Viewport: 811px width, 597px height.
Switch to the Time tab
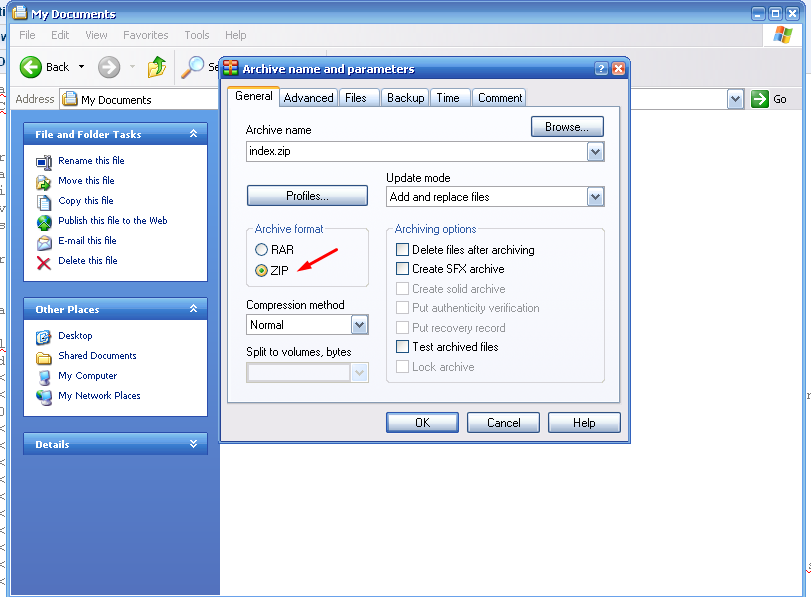[x=448, y=98]
